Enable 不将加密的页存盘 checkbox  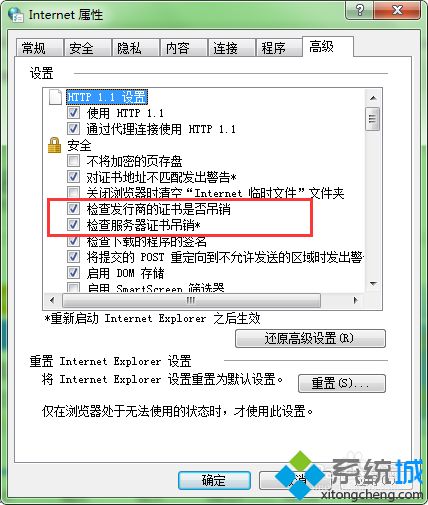click(x=73, y=161)
